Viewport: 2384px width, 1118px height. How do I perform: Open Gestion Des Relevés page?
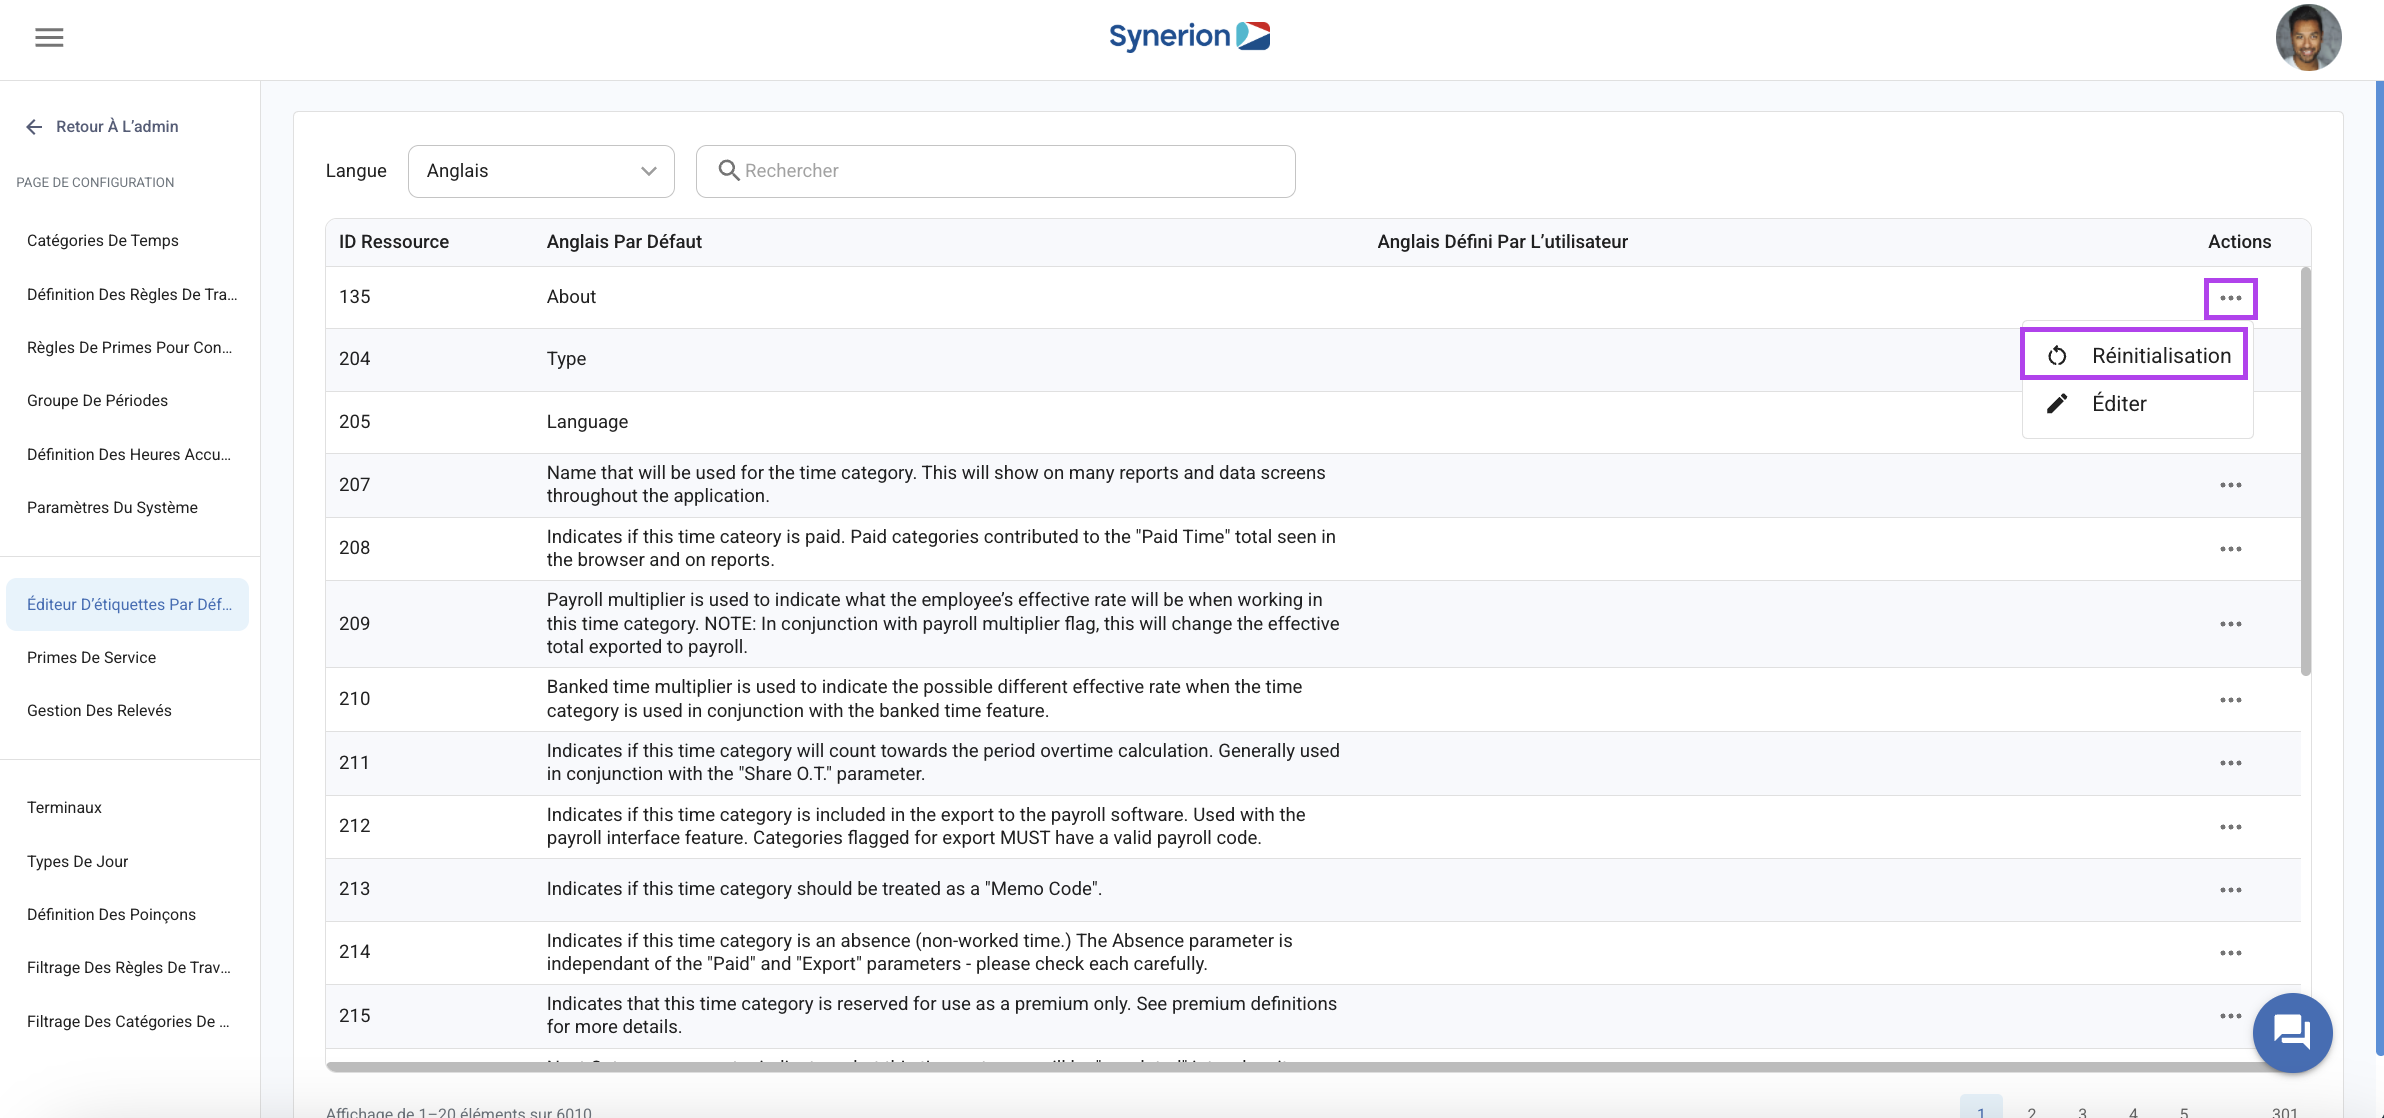pos(99,711)
